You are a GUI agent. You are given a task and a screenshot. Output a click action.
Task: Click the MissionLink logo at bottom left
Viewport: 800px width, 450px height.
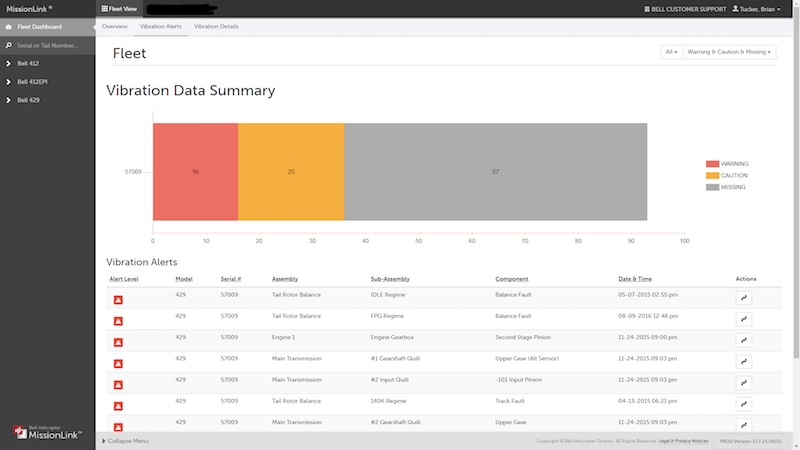(x=47, y=432)
